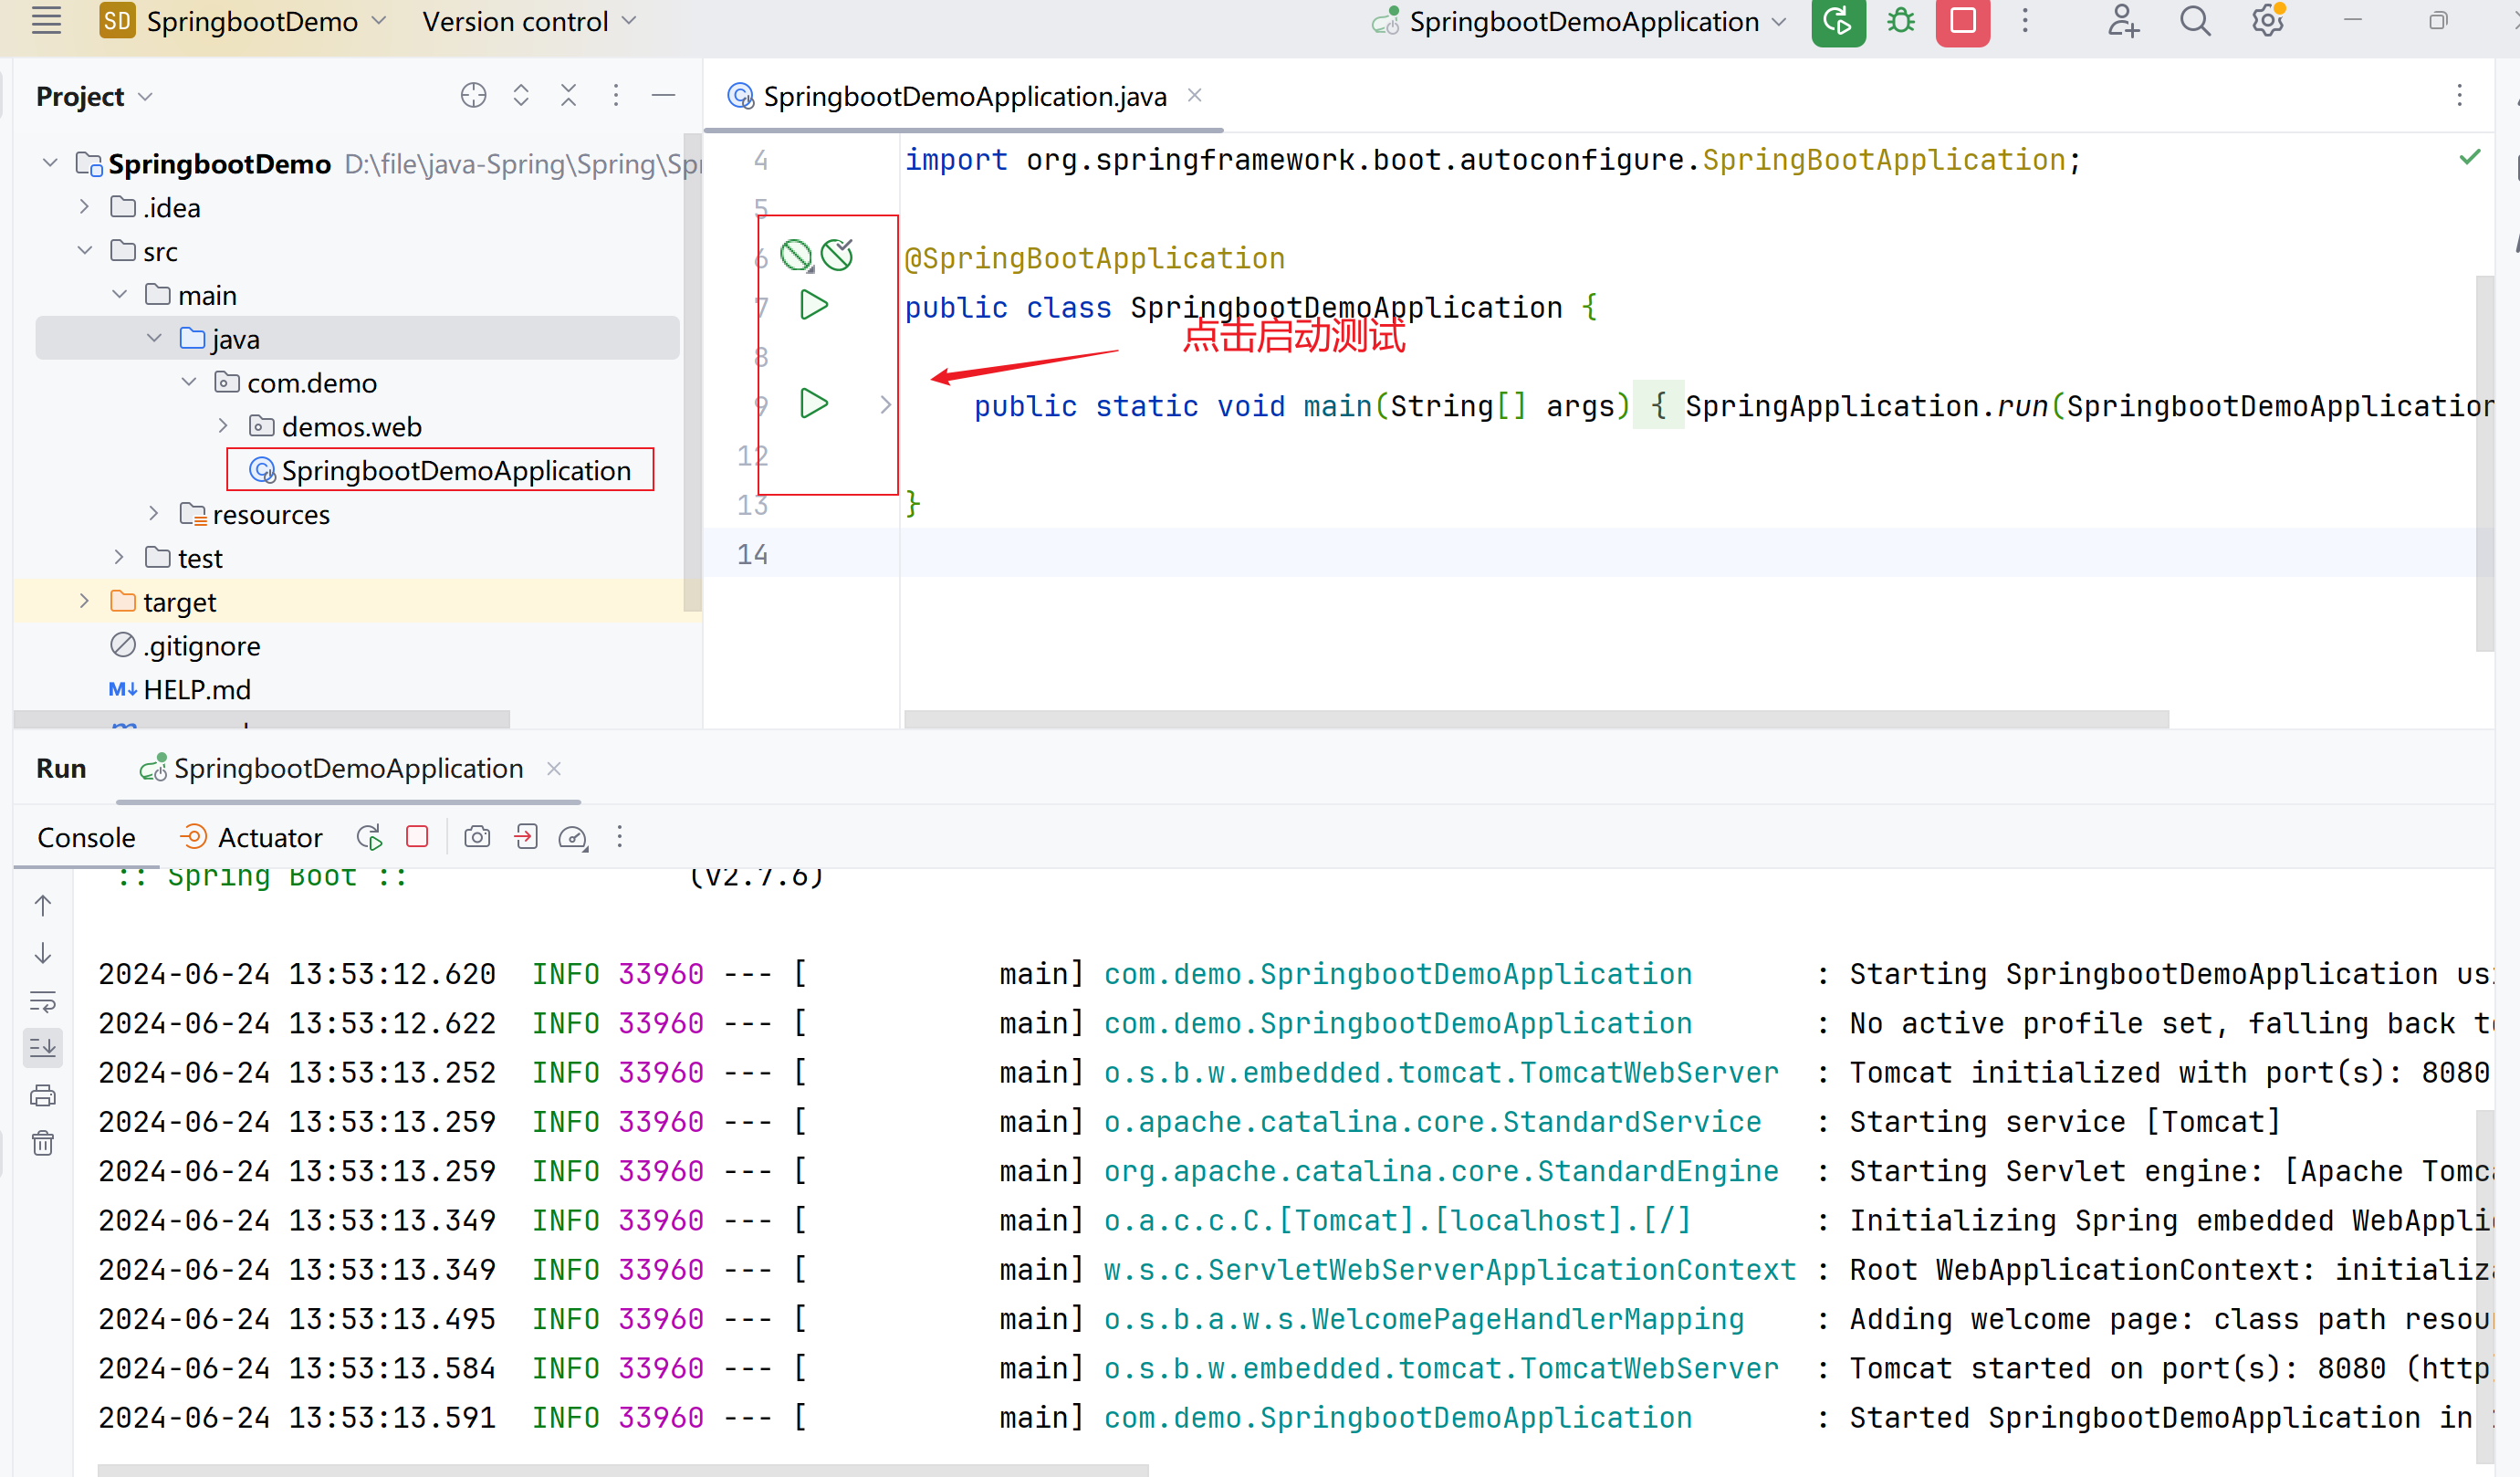Select HELP.md file in tree
The height and width of the screenshot is (1477, 2520).
[179, 690]
